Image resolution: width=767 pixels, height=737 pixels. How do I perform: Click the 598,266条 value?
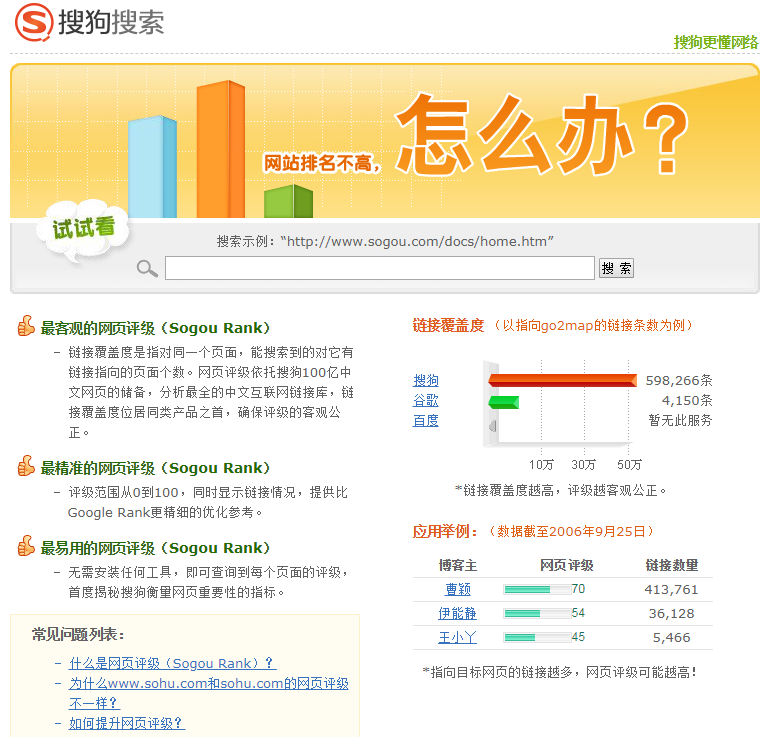click(x=679, y=380)
